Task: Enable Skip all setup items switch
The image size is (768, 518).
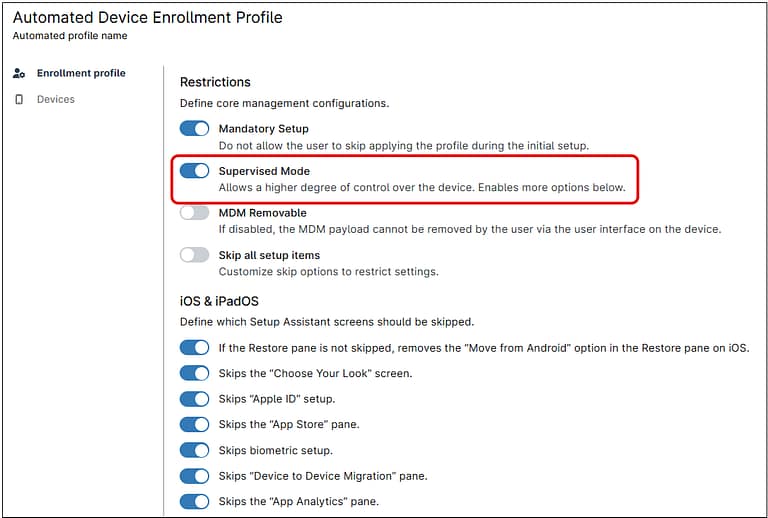Action: [x=194, y=255]
